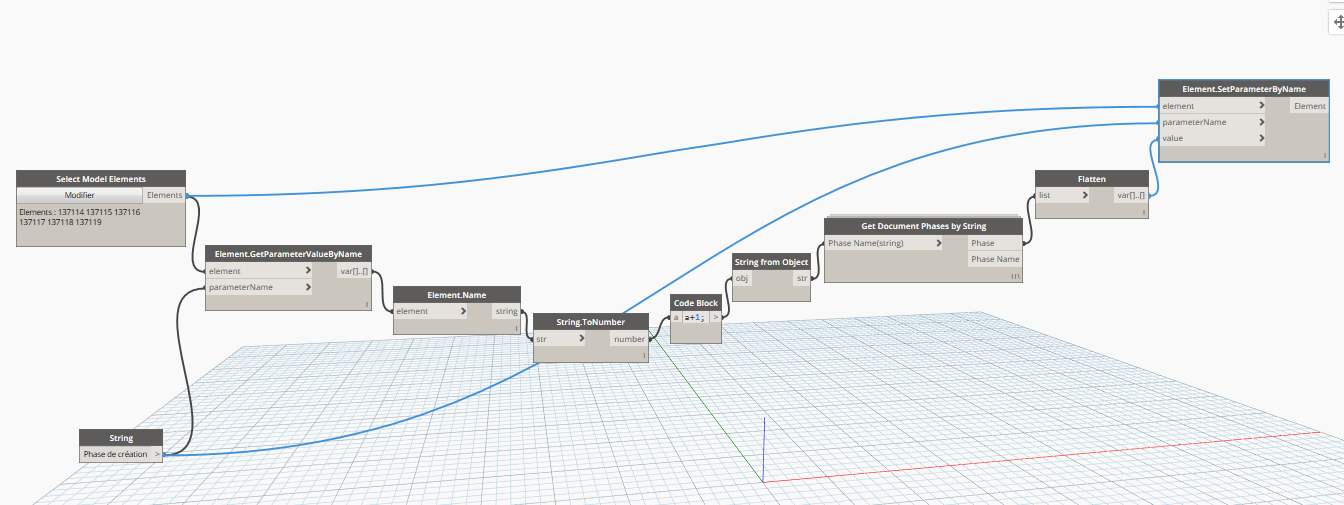The width and height of the screenshot is (1344, 505).
Task: Expand the element input chevron on Element.Name
Action: [463, 311]
